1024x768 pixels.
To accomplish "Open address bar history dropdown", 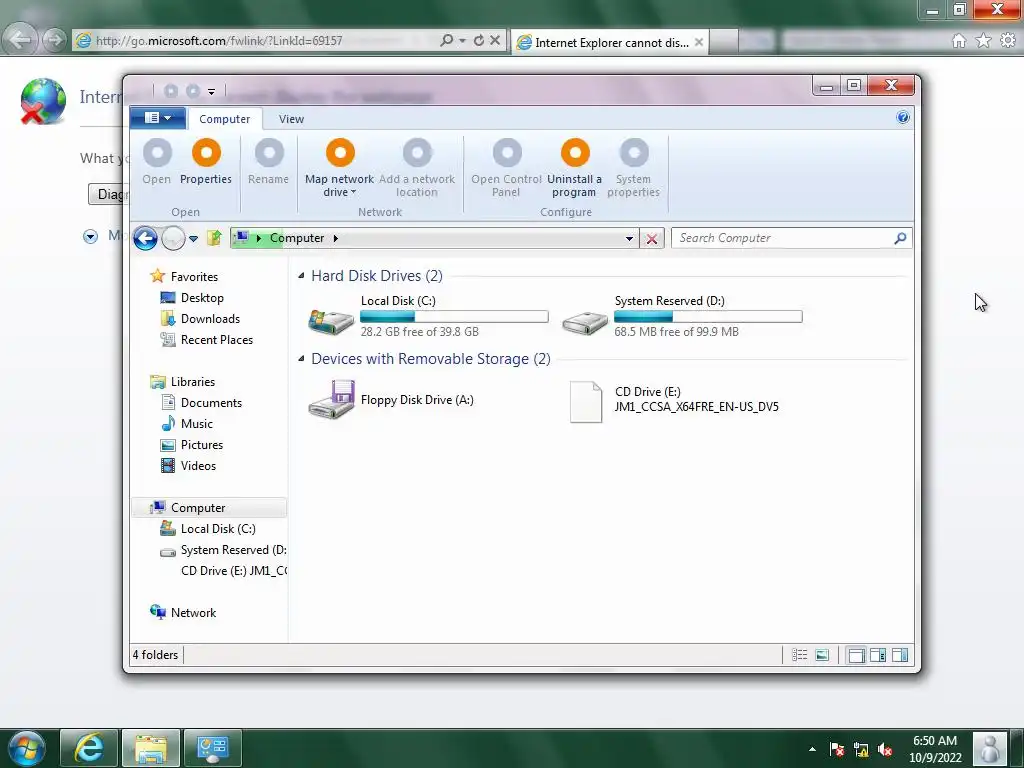I will 629,238.
